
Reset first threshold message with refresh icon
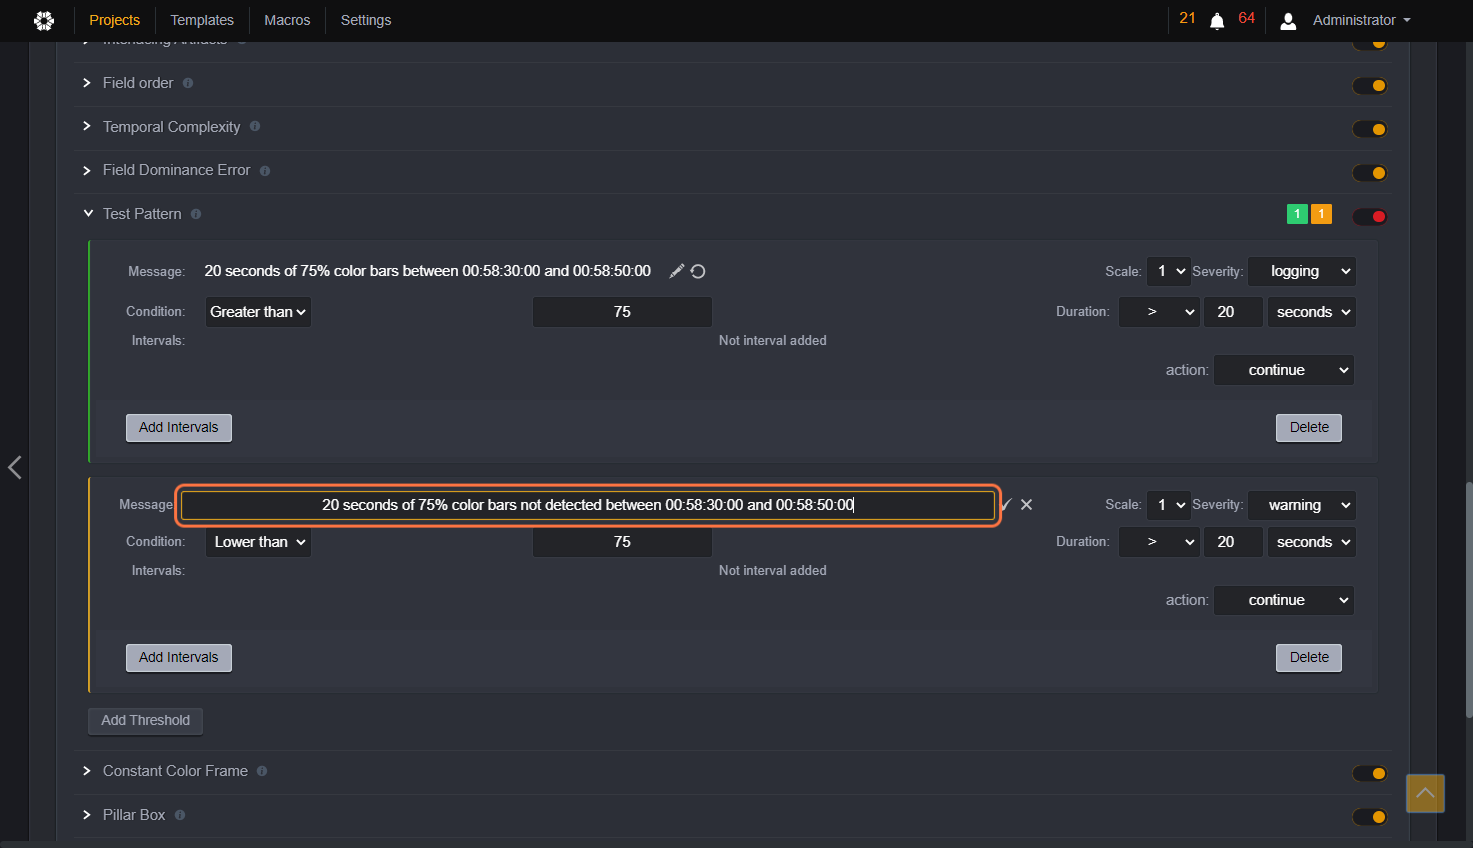pos(698,271)
